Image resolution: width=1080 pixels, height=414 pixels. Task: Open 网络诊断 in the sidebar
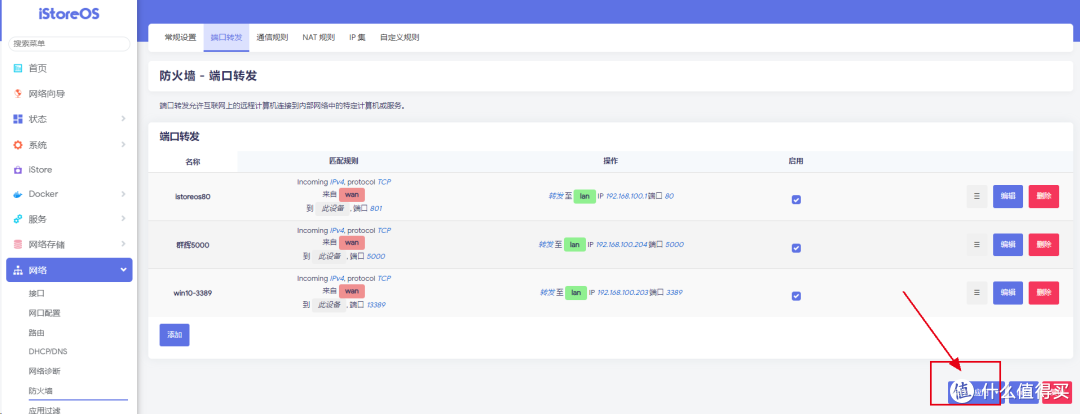pyautogui.click(x=44, y=371)
